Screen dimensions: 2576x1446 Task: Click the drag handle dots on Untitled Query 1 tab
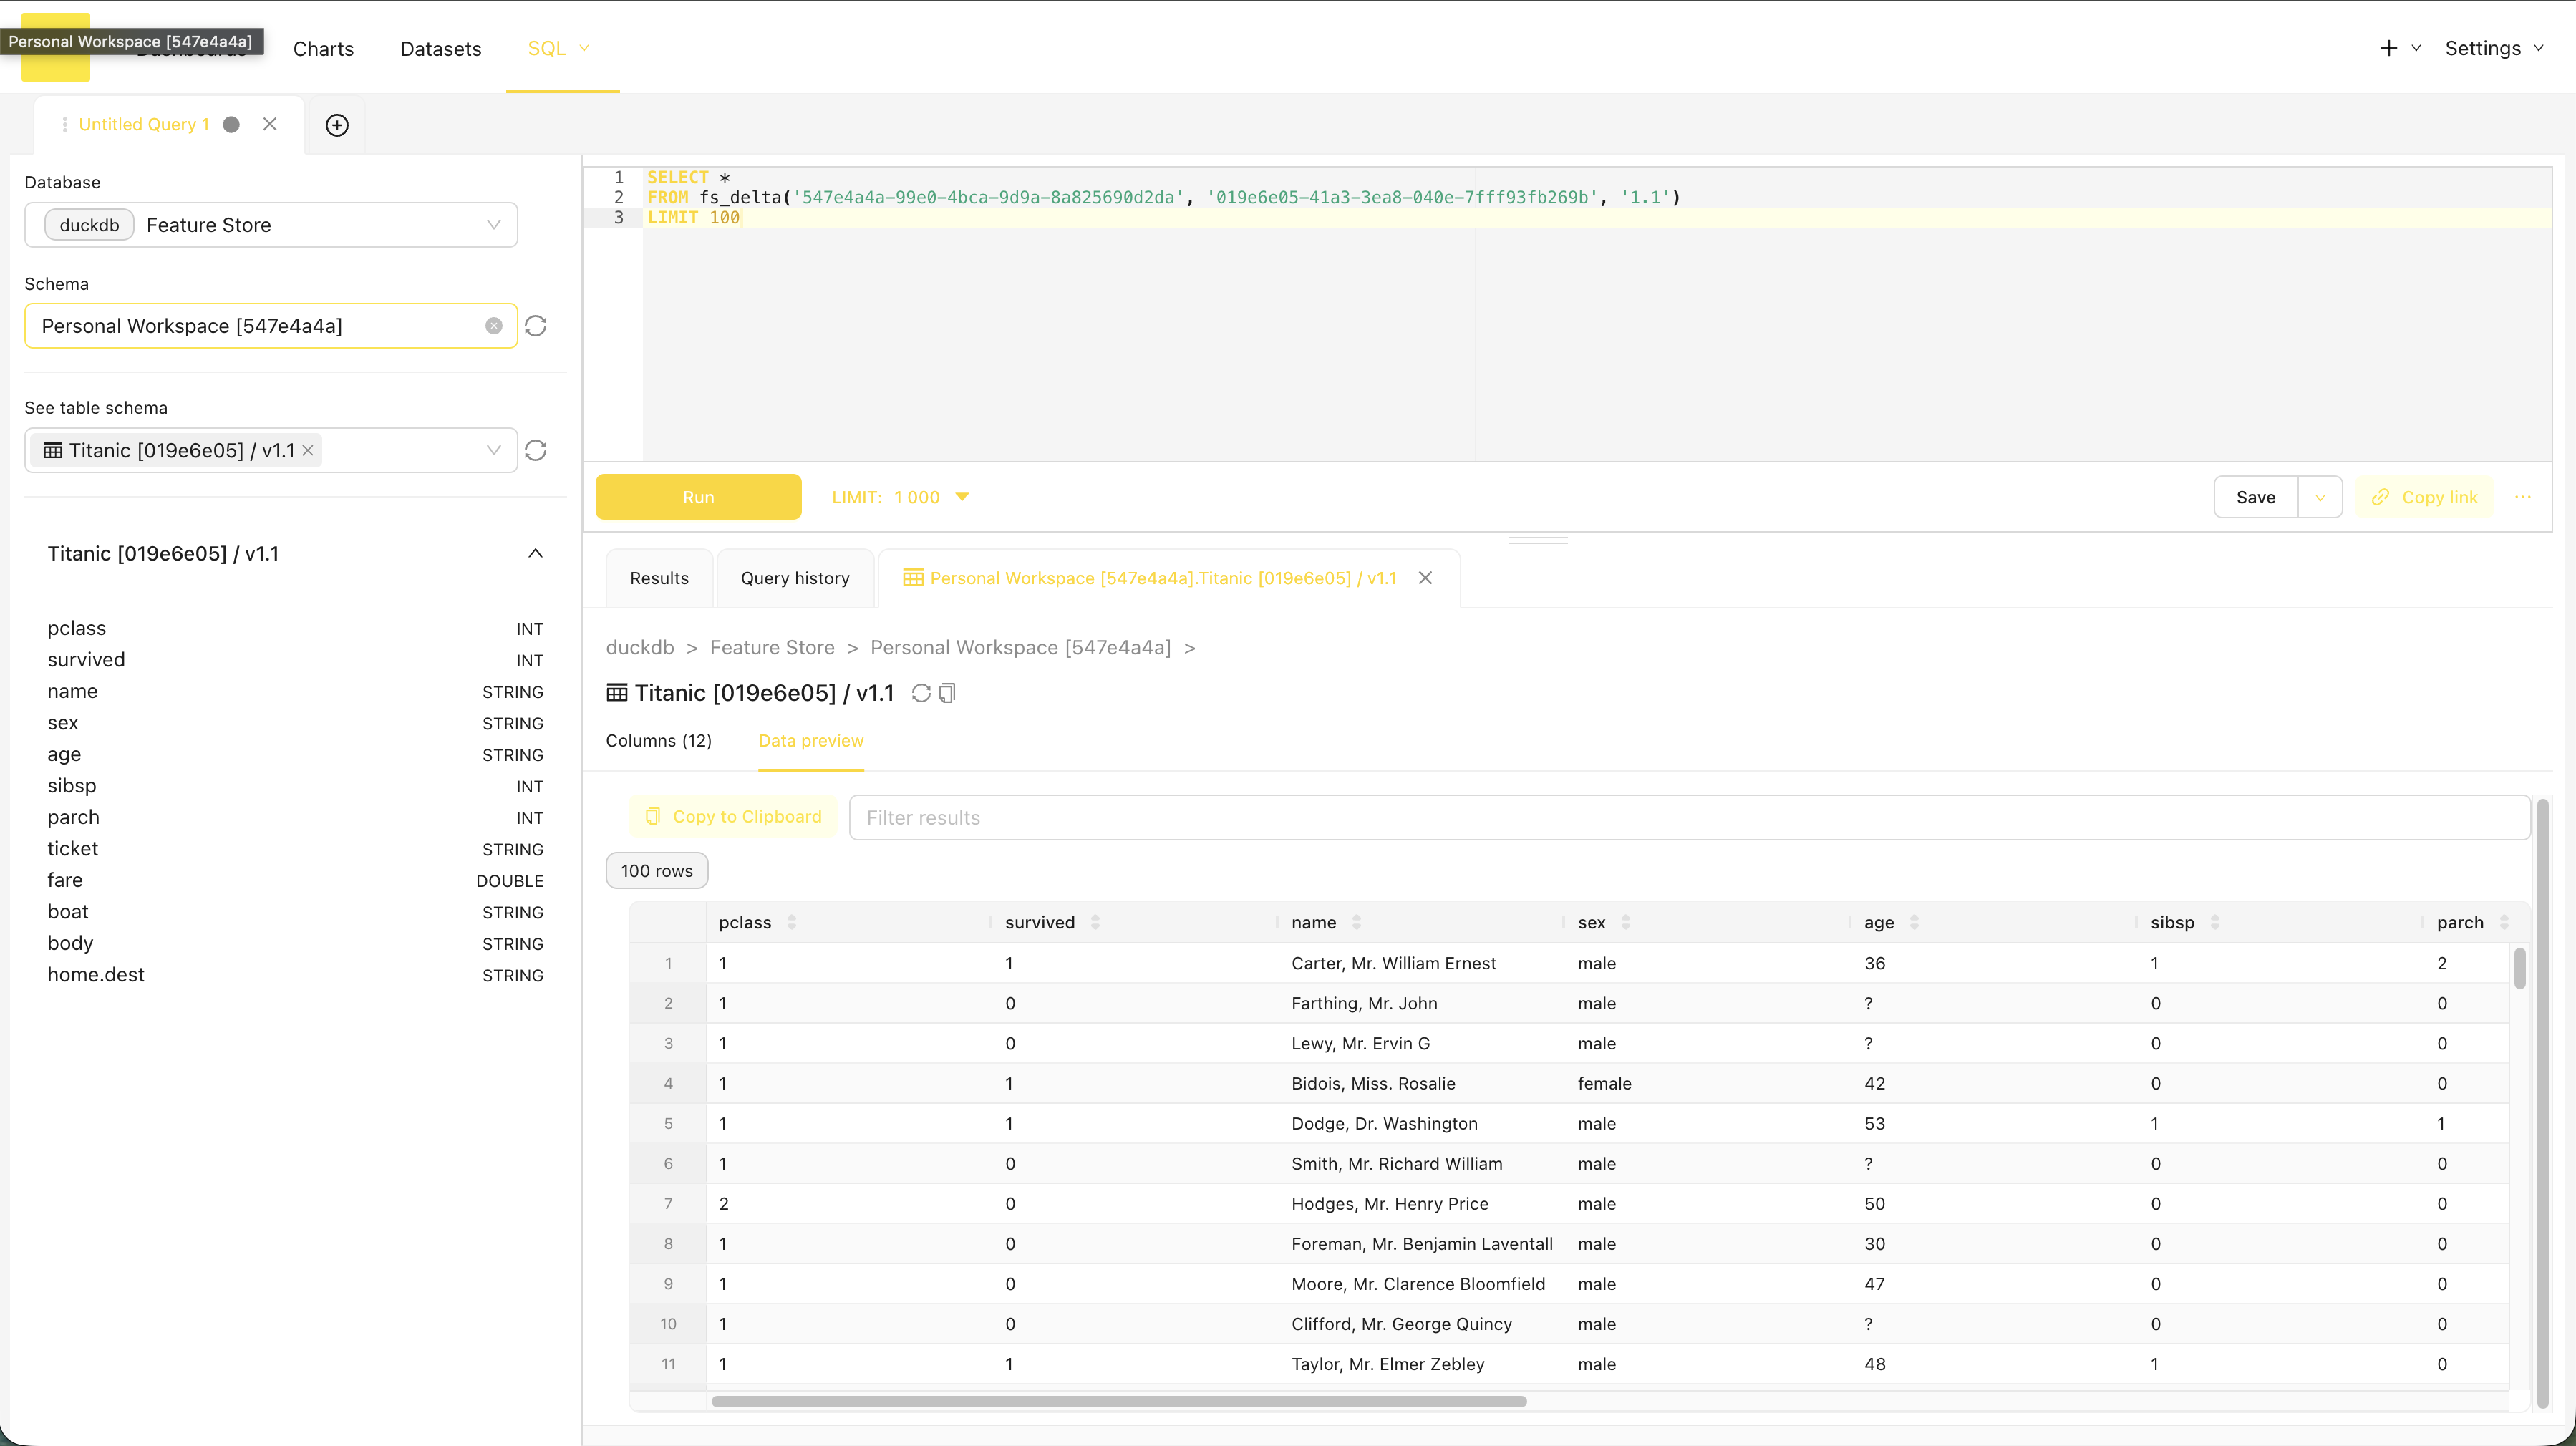click(64, 124)
